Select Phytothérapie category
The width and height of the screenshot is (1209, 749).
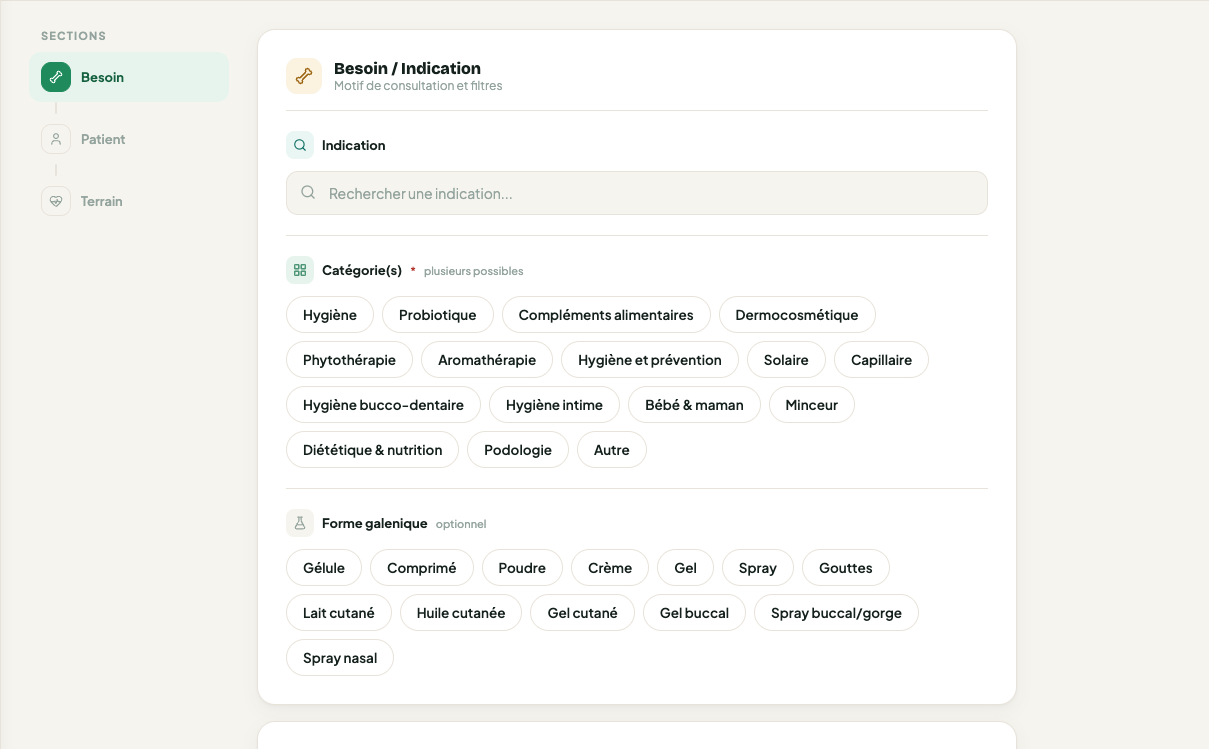(349, 360)
